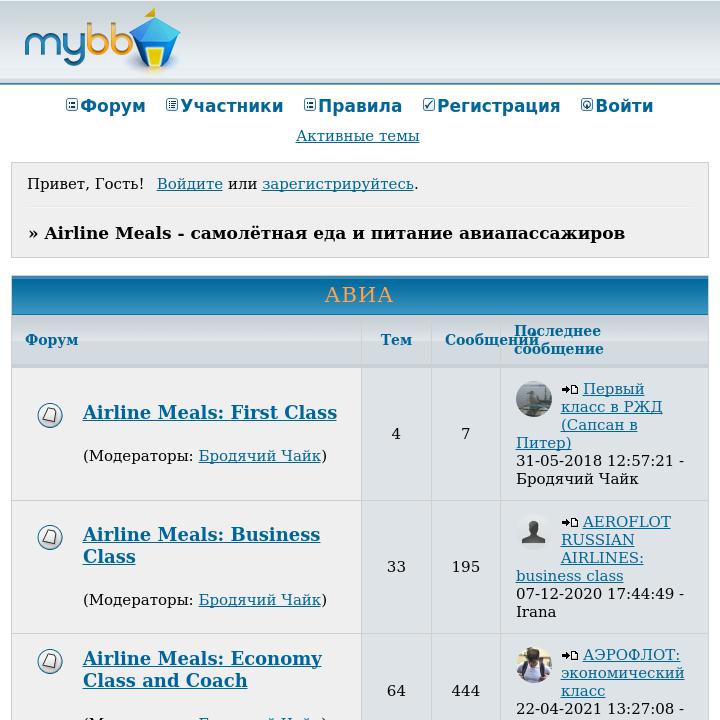This screenshot has width=720, height=720.
Task: Open moderator Бродячий Чайк under Business Class
Action: pyautogui.click(x=259, y=600)
